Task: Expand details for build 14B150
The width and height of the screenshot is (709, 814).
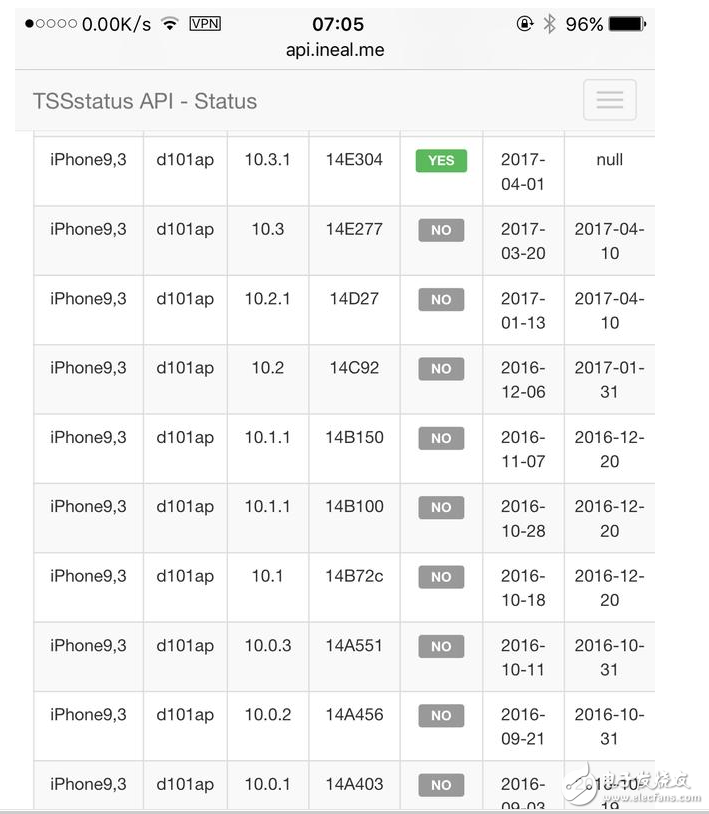Action: pyautogui.click(x=352, y=438)
